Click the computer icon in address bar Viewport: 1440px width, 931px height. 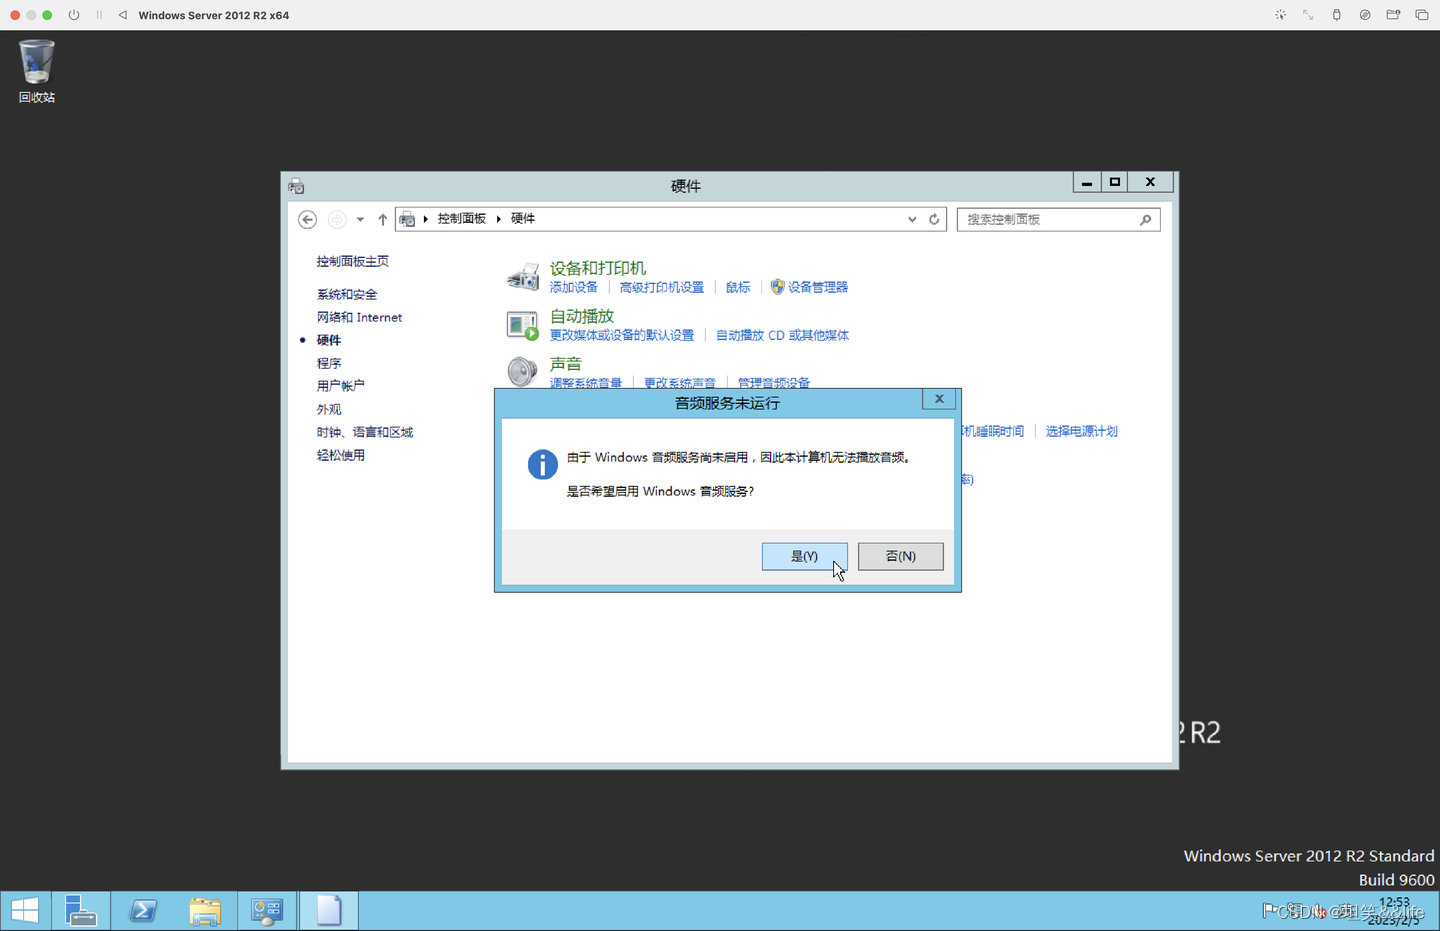pyautogui.click(x=407, y=219)
